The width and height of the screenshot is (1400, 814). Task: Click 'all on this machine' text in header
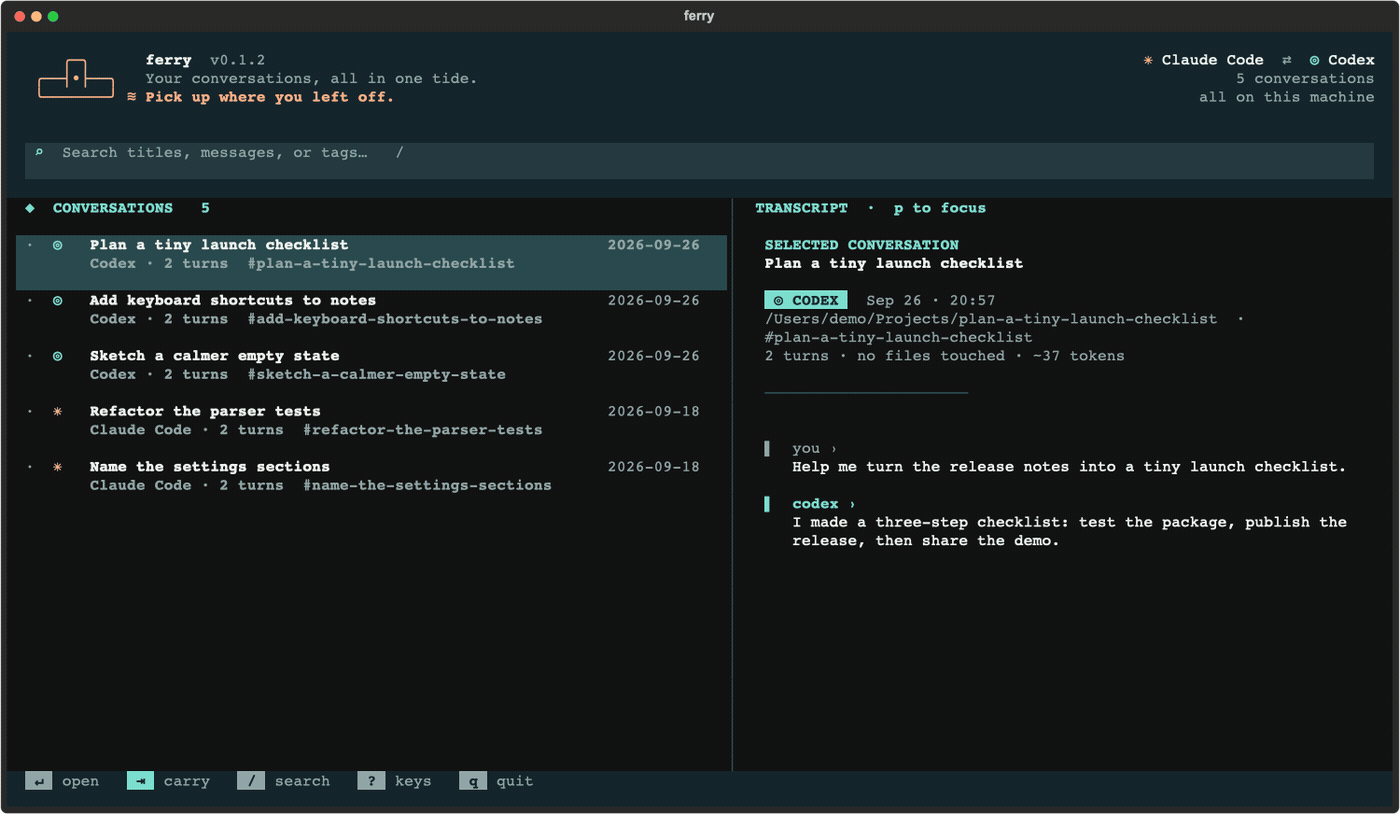click(1287, 97)
